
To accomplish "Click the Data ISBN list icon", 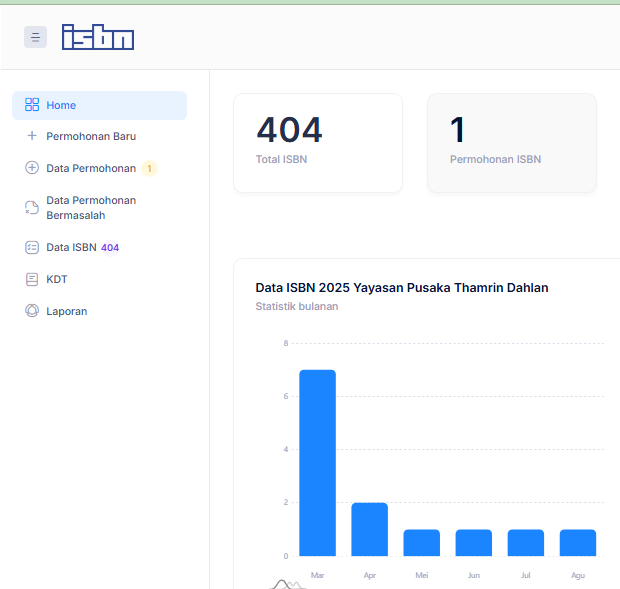I will [x=32, y=247].
